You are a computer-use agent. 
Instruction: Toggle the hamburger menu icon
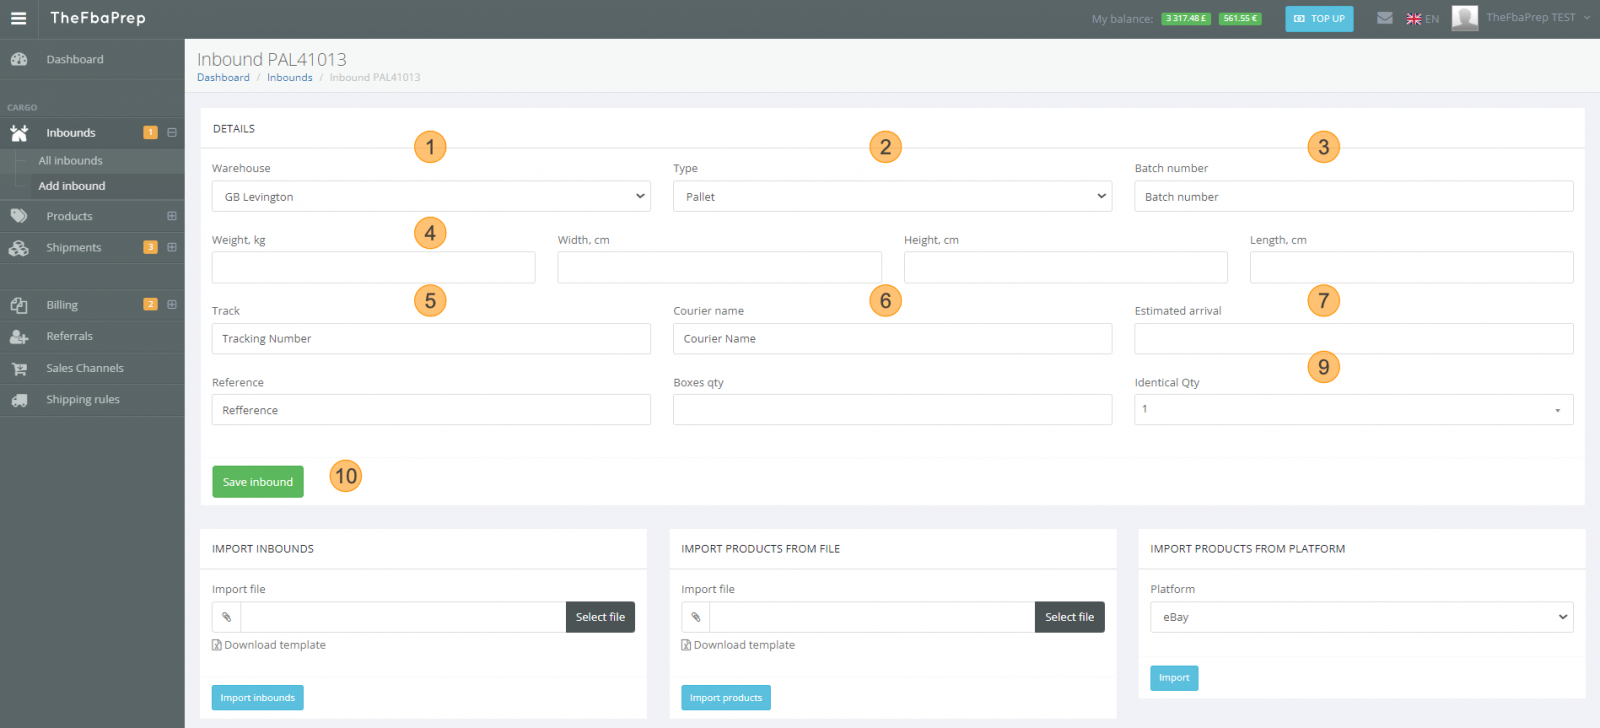coord(18,18)
